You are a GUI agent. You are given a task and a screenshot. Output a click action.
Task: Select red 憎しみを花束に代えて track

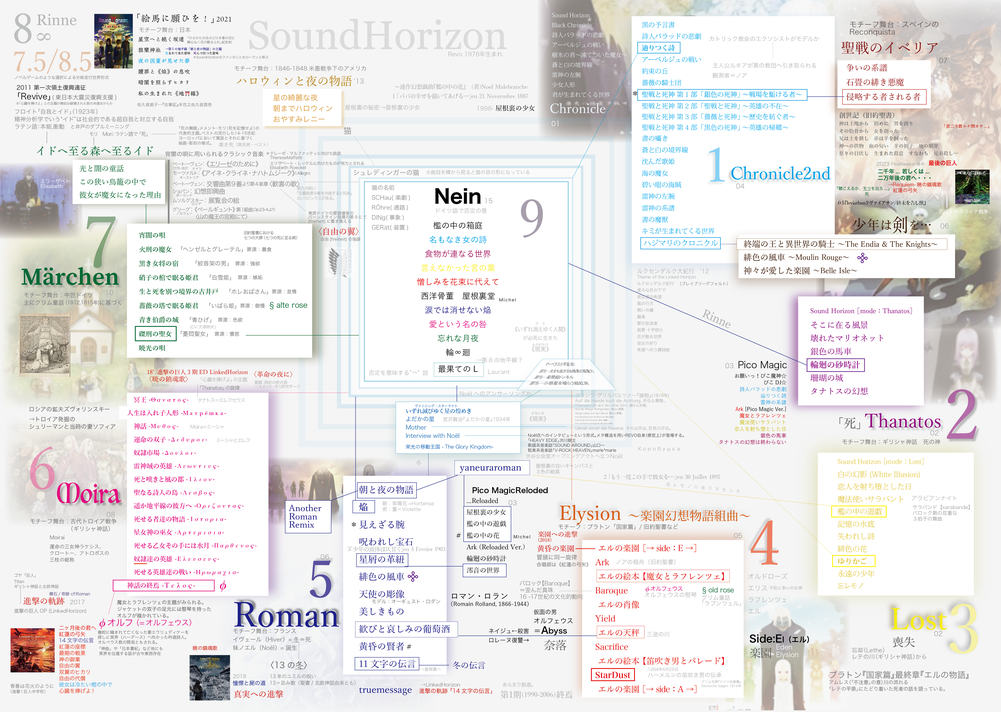(x=457, y=282)
